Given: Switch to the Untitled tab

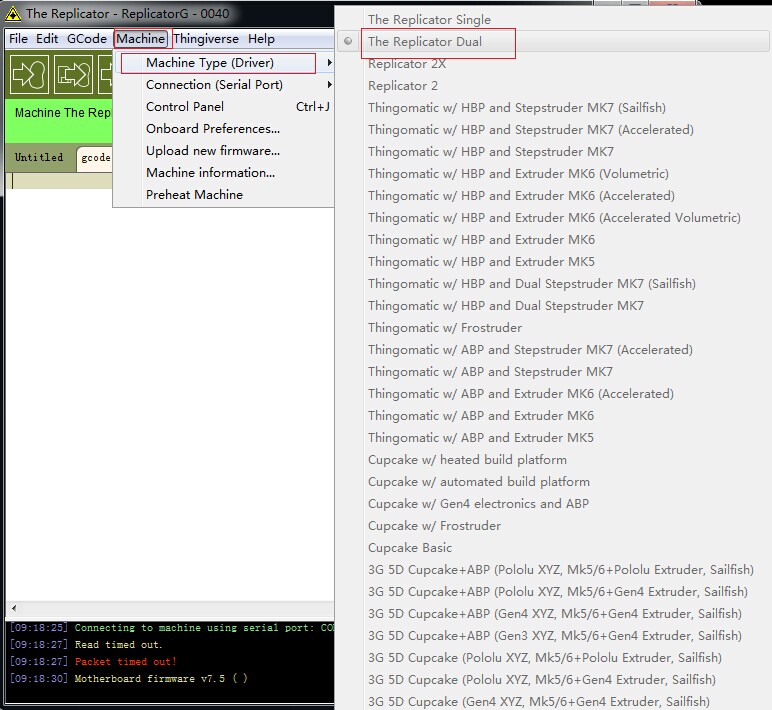Looking at the screenshot, I should pyautogui.click(x=39, y=158).
